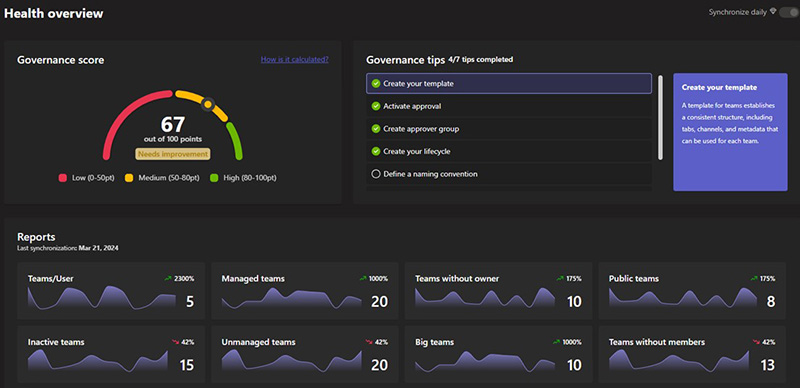Click the green checkmark for Create approver group

376,129
